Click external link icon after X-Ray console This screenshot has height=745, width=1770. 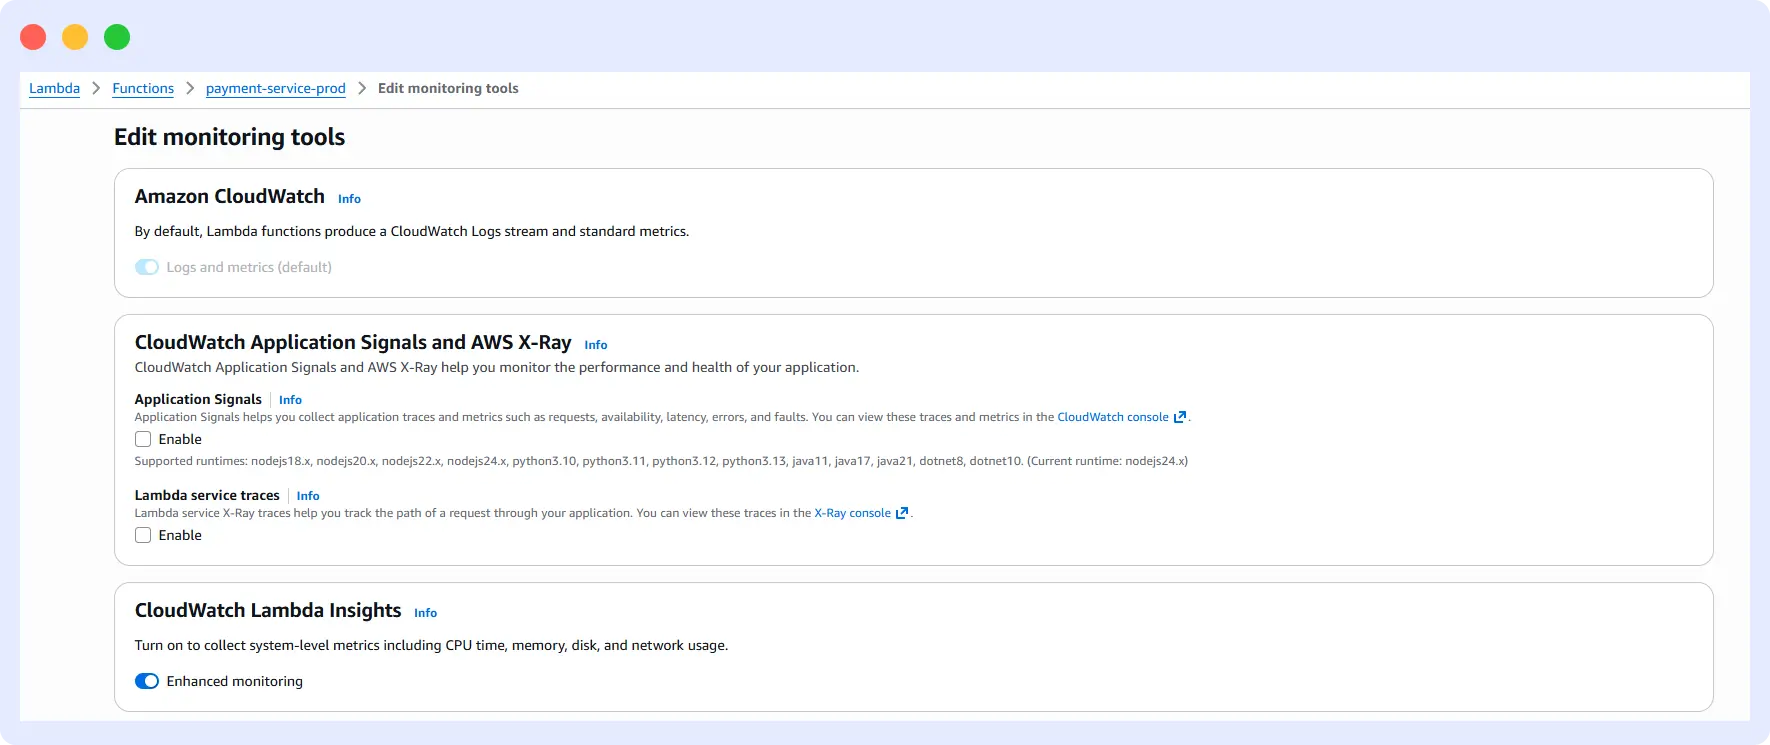(902, 513)
